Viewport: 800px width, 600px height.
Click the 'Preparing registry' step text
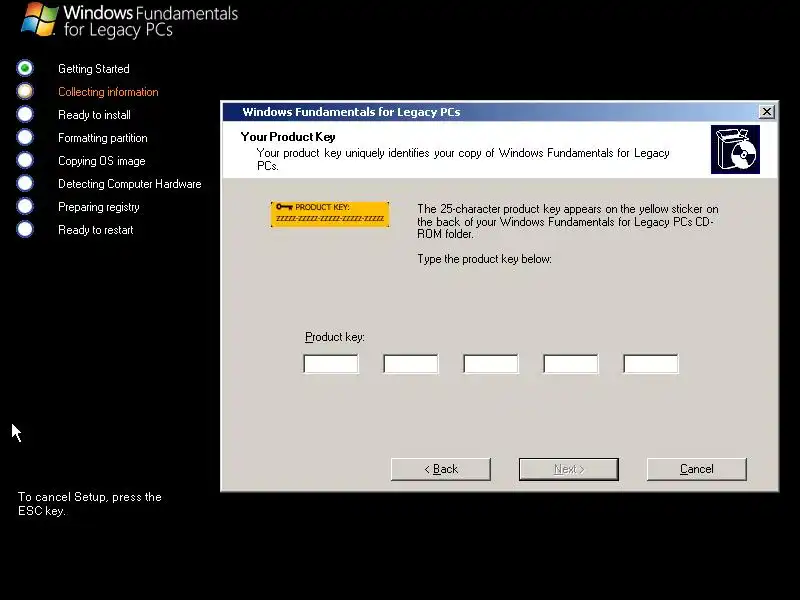(98, 207)
